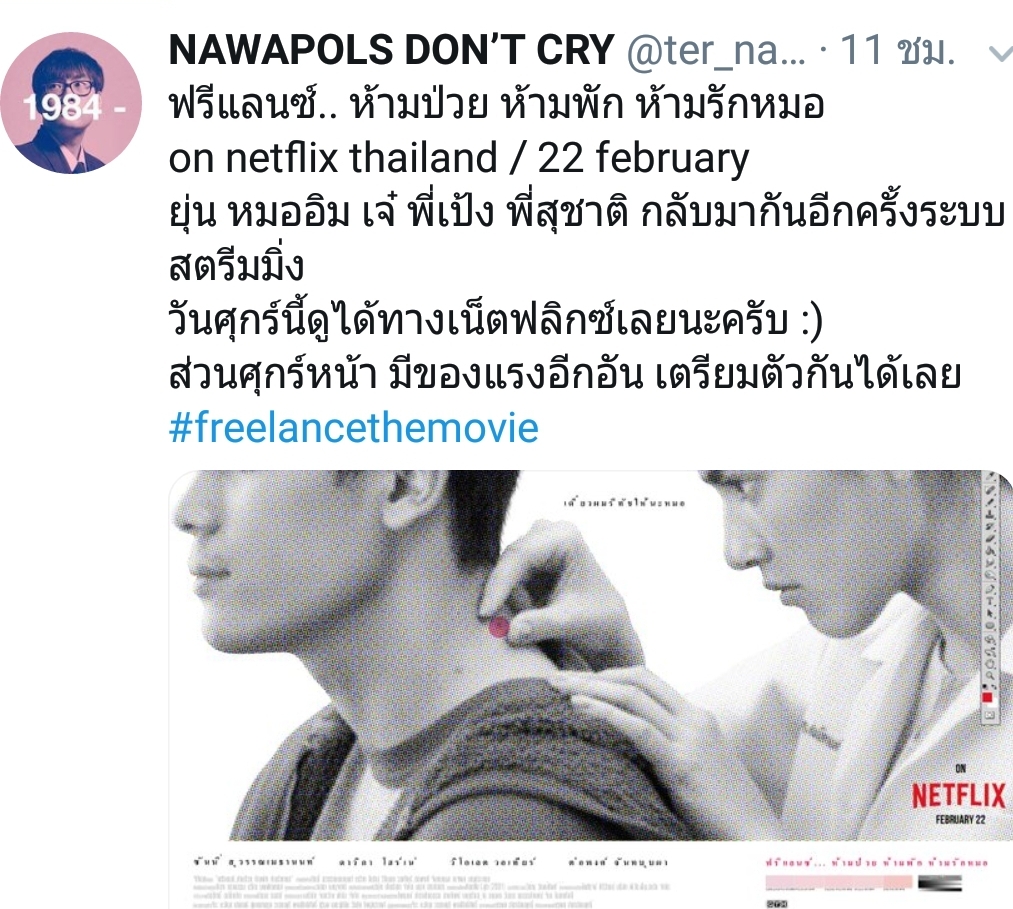This screenshot has width=1013, height=909.
Task: Swap foreground and background colors
Action: click(x=994, y=685)
